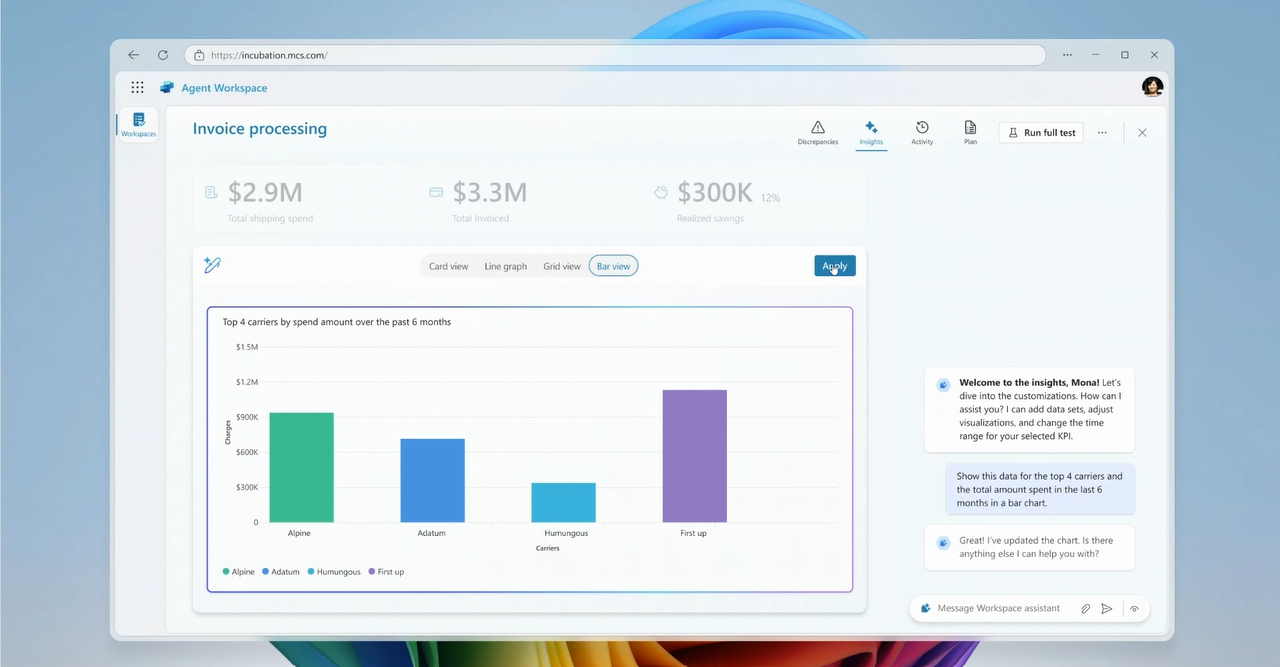Open the Discrepancies tab
This screenshot has width=1280, height=667.
pyautogui.click(x=818, y=133)
